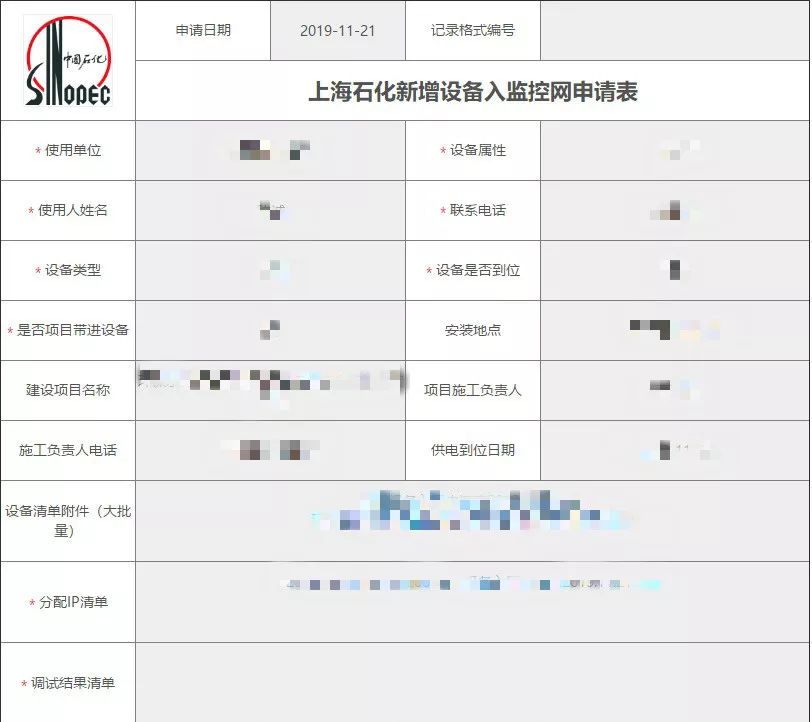The height and width of the screenshot is (722, 812).
Task: Click the 安装地点 value field
Action: (x=675, y=330)
